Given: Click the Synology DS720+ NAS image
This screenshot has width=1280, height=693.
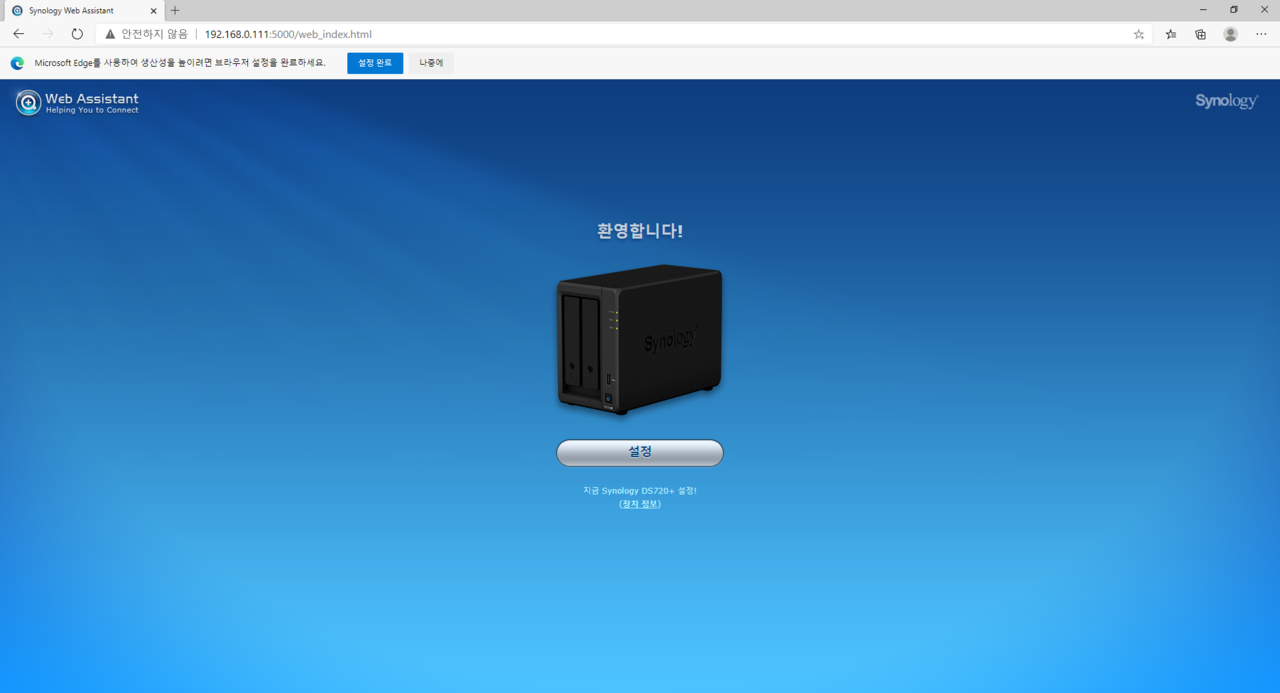Looking at the screenshot, I should pos(640,338).
